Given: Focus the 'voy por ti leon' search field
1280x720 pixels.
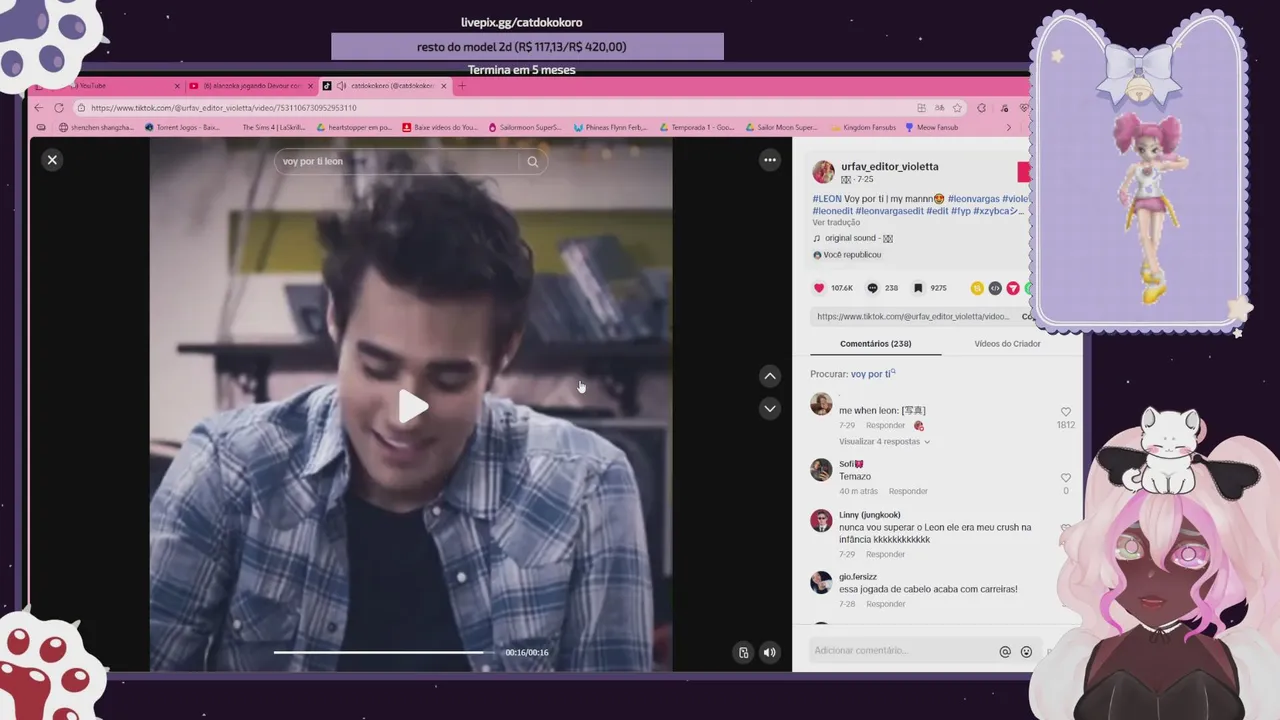Looking at the screenshot, I should point(398,161).
